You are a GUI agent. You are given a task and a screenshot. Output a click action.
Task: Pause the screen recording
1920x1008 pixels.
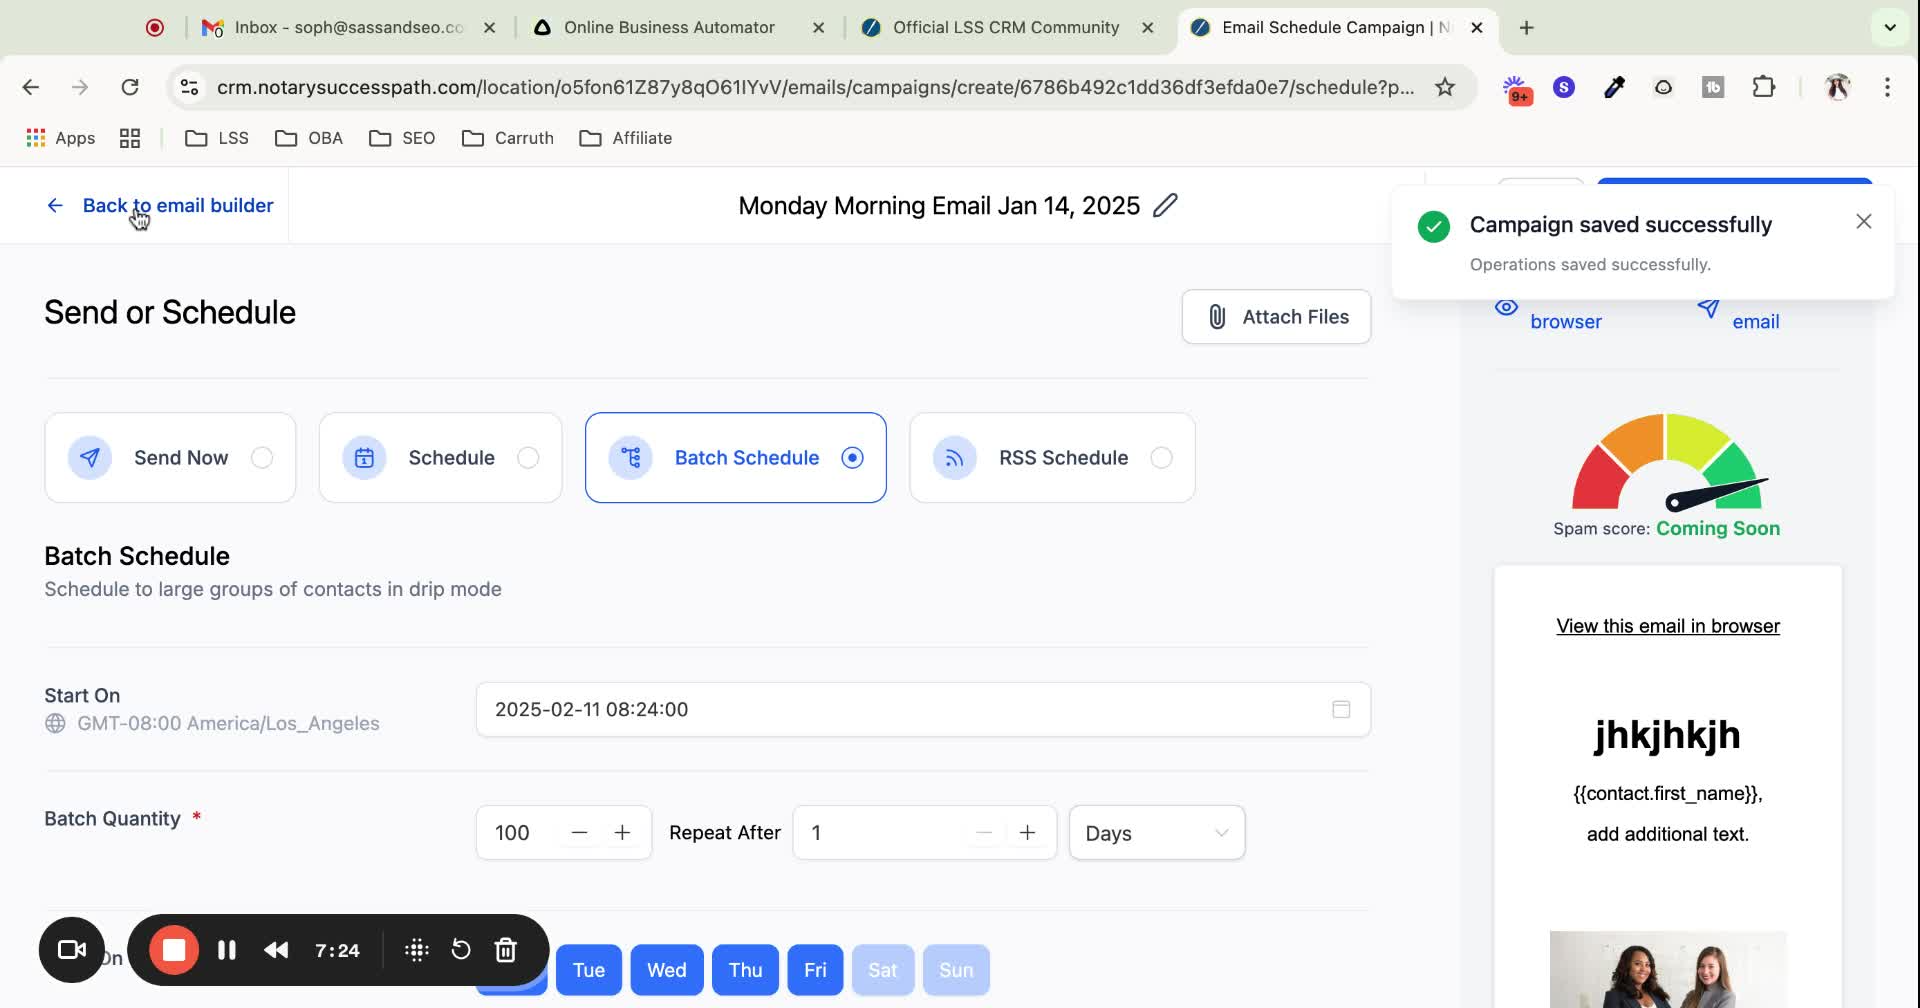pos(227,950)
